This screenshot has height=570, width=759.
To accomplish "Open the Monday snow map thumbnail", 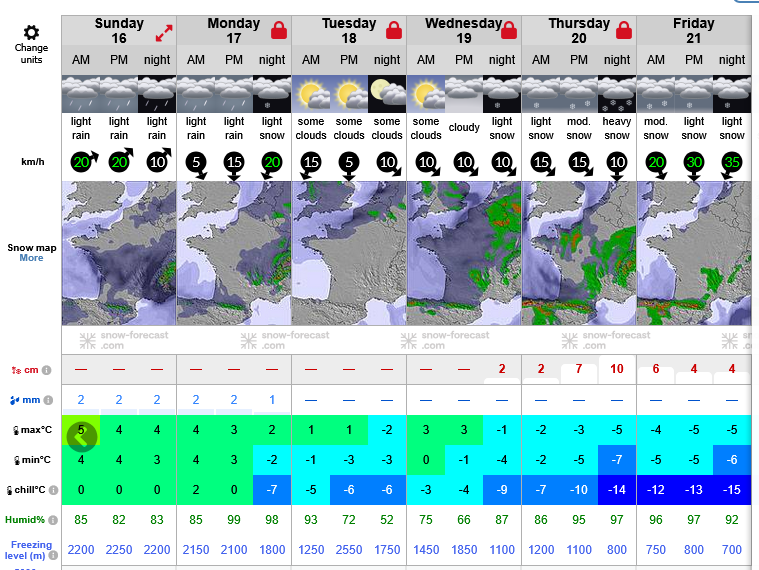I will (x=234, y=253).
